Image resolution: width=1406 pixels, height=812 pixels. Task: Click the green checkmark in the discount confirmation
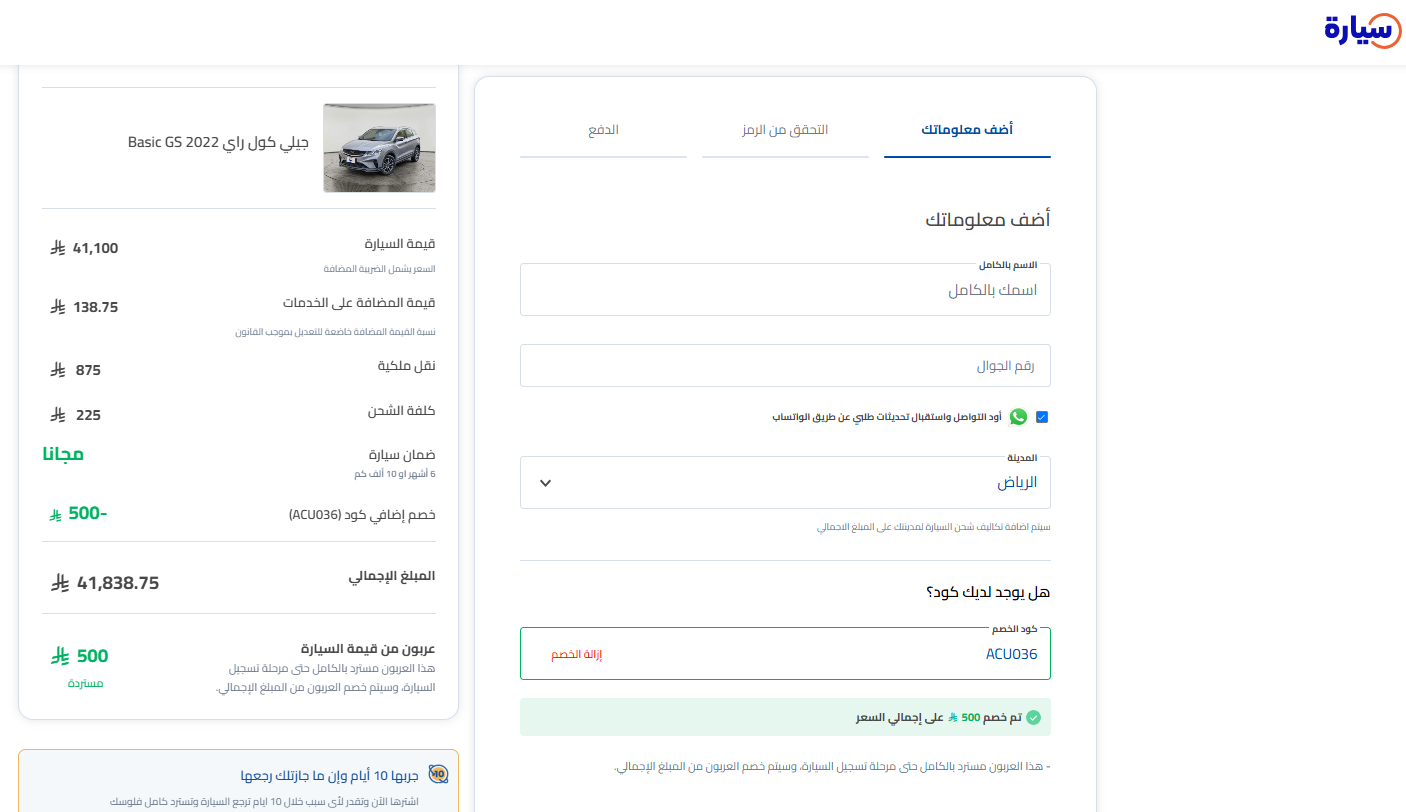1035,717
